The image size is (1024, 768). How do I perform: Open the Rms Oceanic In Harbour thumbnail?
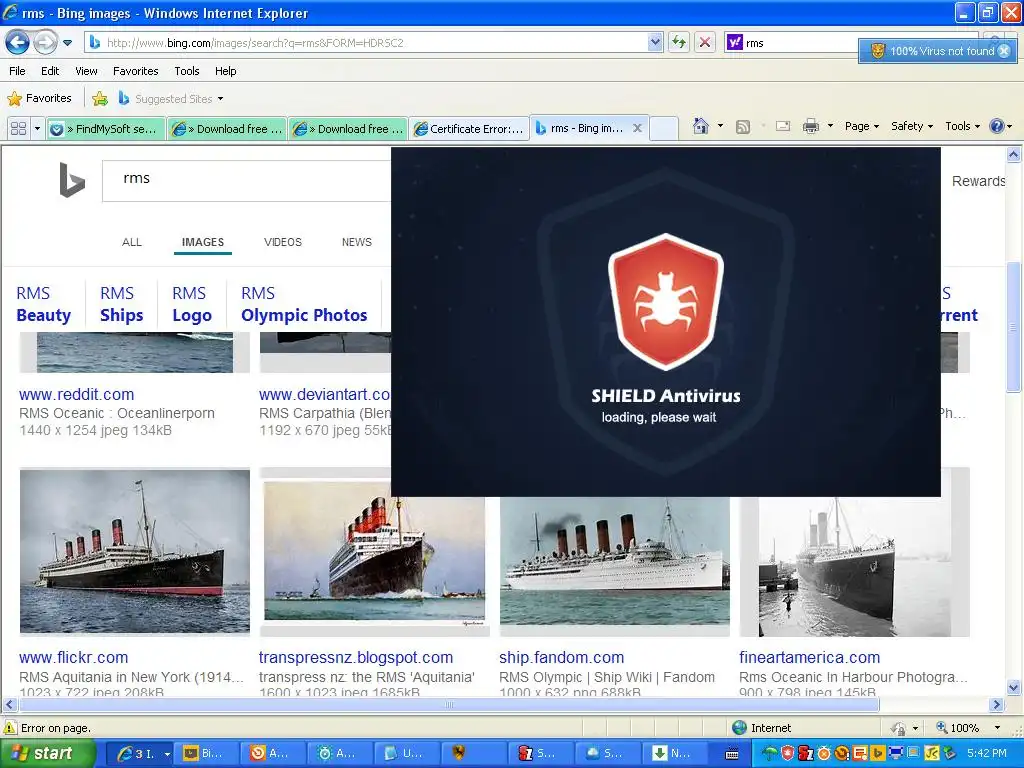(854, 566)
